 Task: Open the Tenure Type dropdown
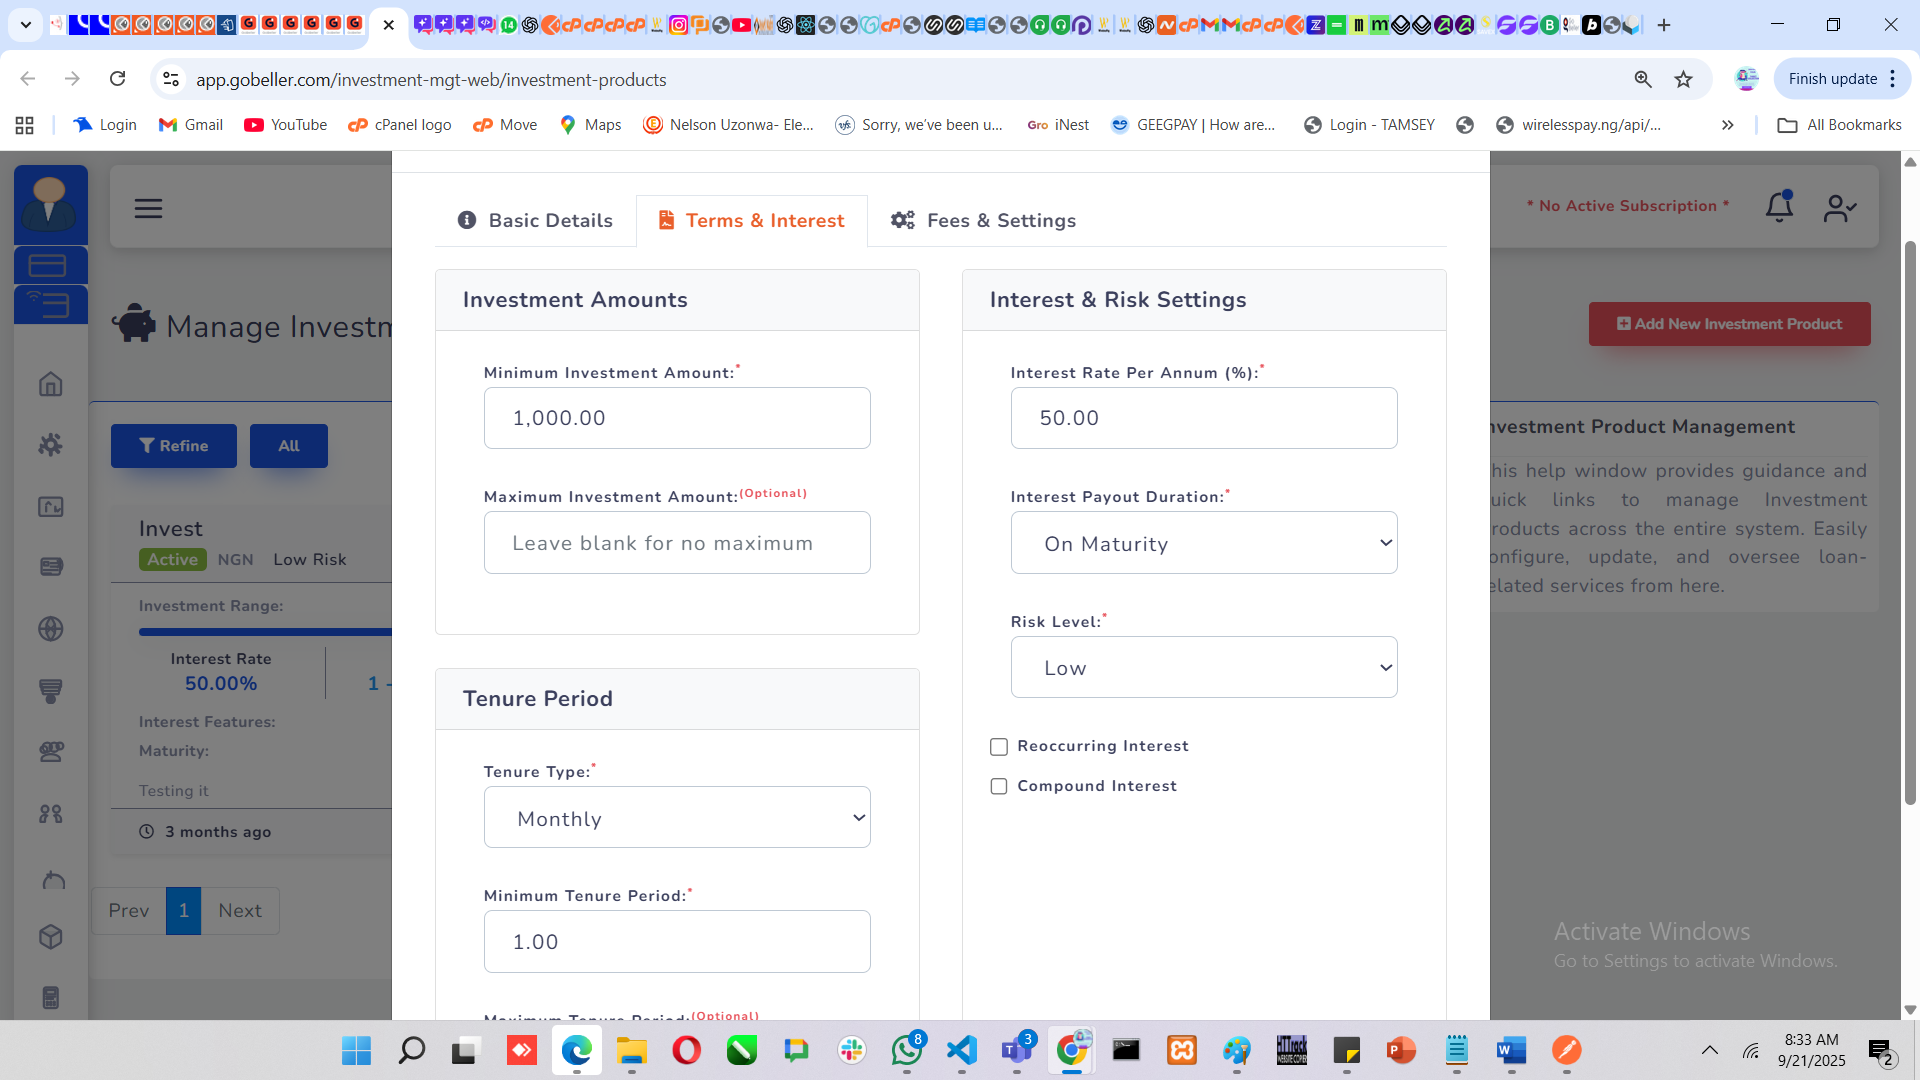point(677,818)
